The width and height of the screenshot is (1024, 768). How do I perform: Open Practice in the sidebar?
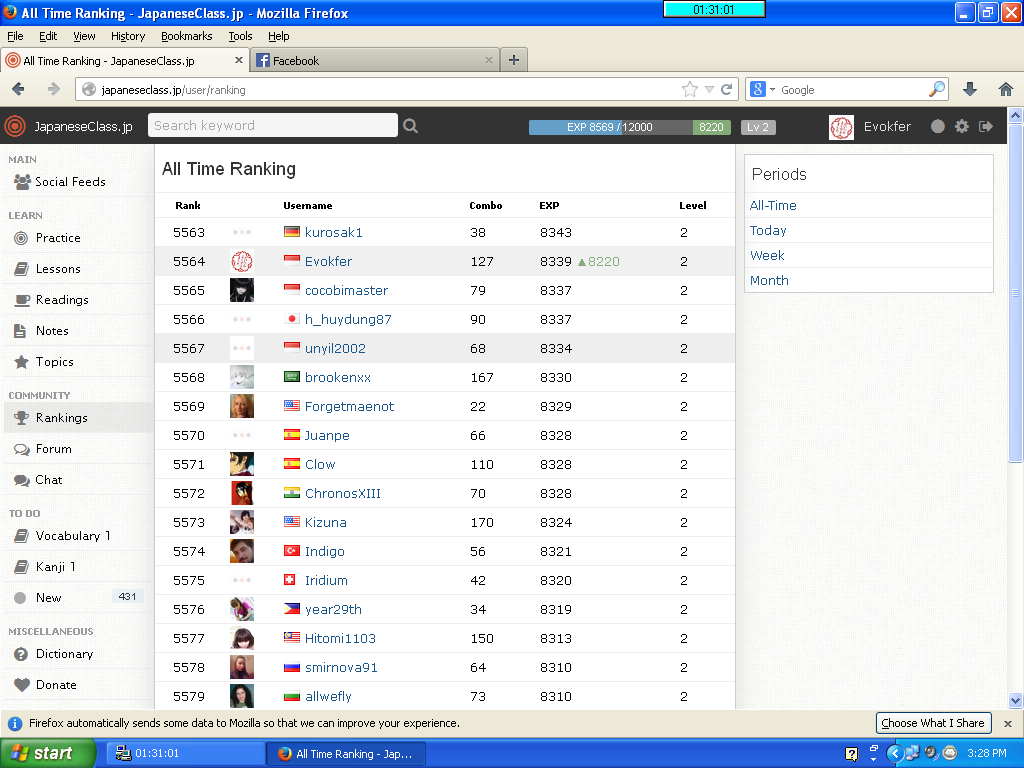(58, 238)
